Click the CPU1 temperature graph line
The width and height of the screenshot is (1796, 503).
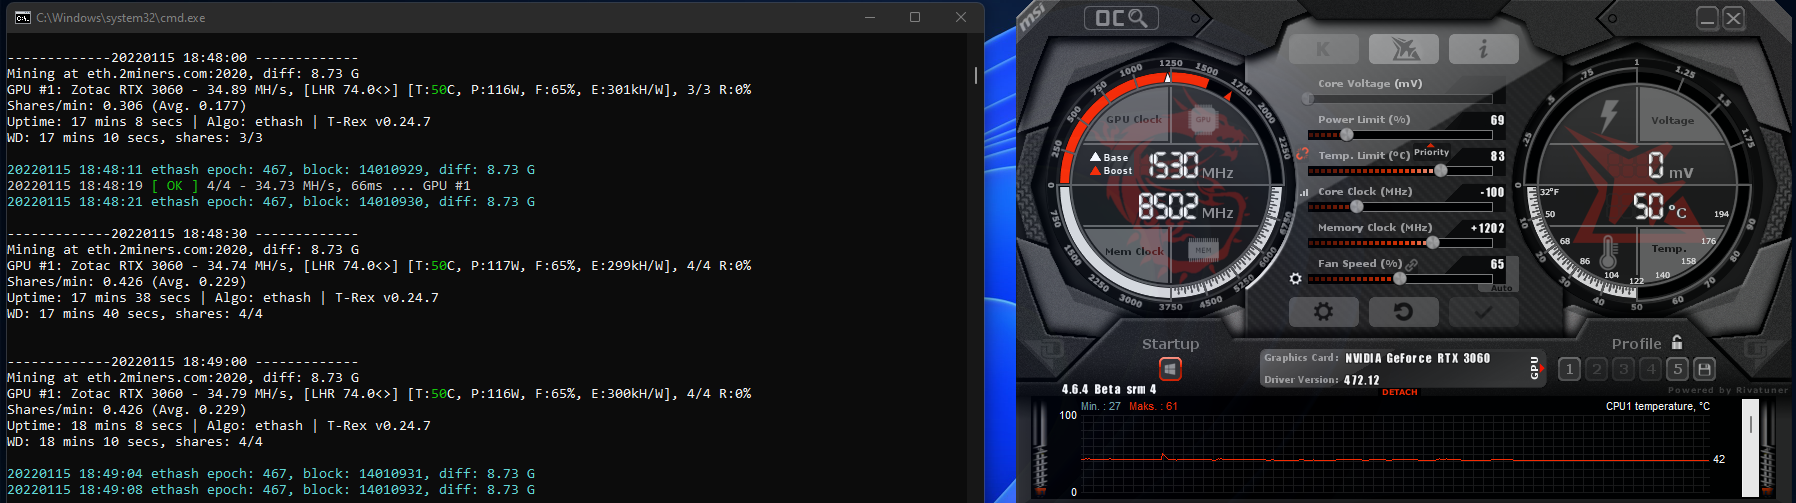(1395, 459)
